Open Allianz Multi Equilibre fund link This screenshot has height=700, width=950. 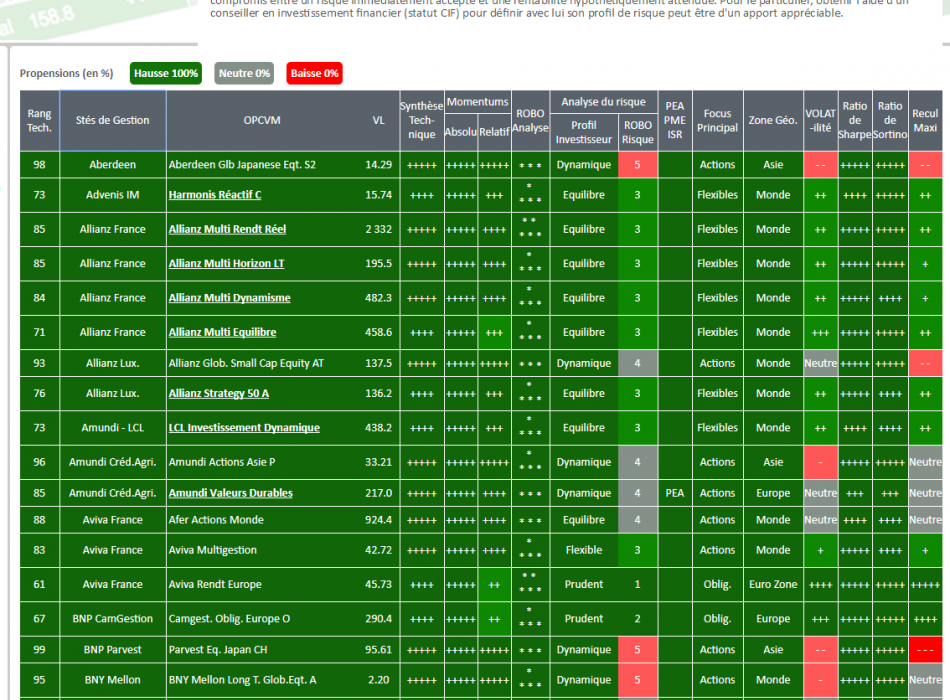222,332
